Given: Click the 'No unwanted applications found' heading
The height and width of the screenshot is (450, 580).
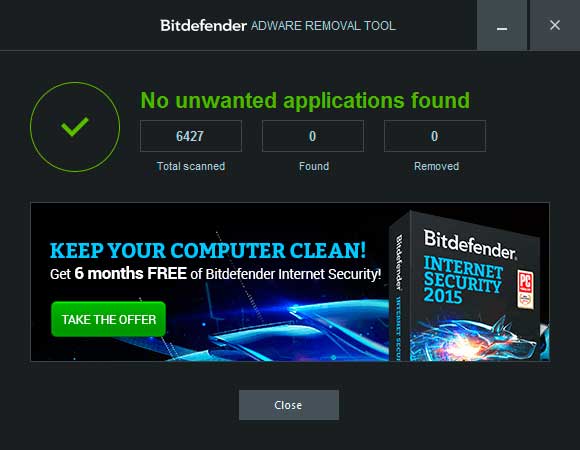Looking at the screenshot, I should click(x=305, y=101).
